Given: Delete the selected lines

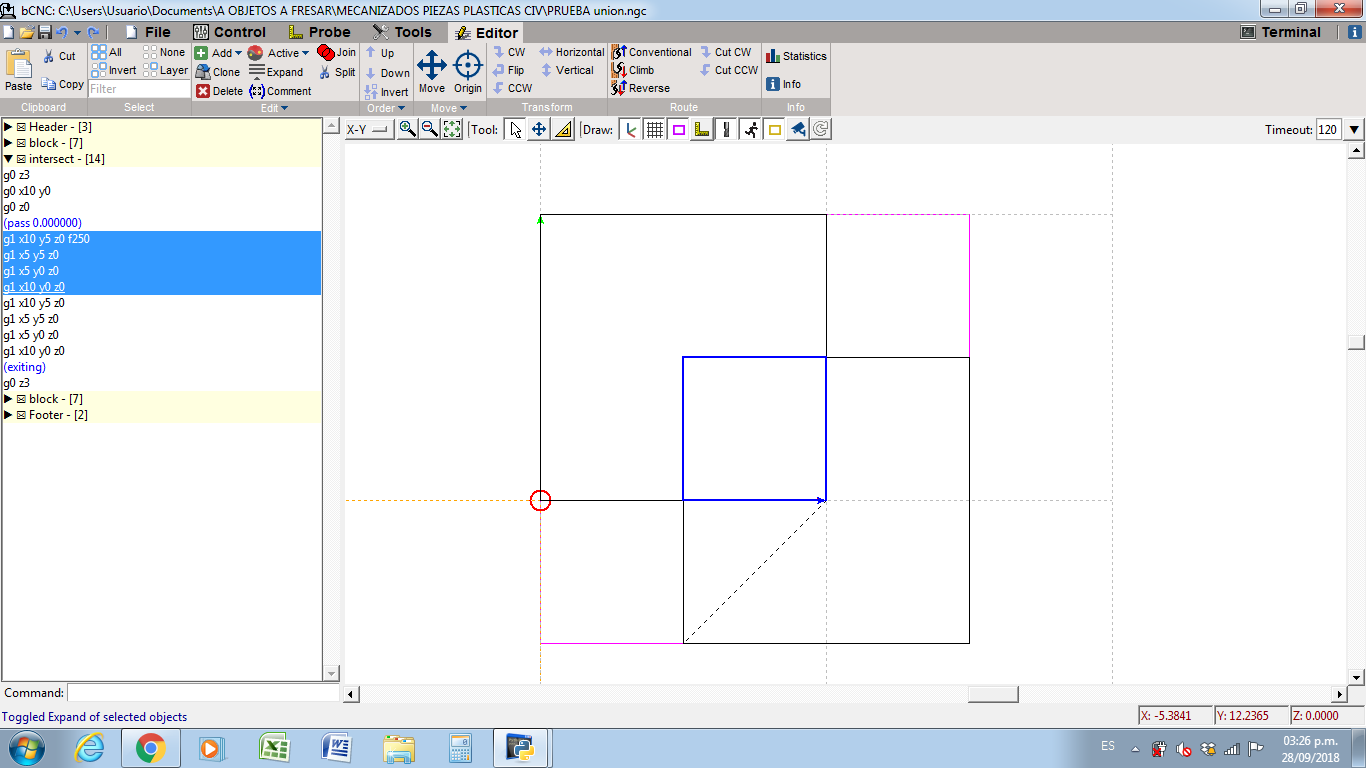Looking at the screenshot, I should point(219,91).
